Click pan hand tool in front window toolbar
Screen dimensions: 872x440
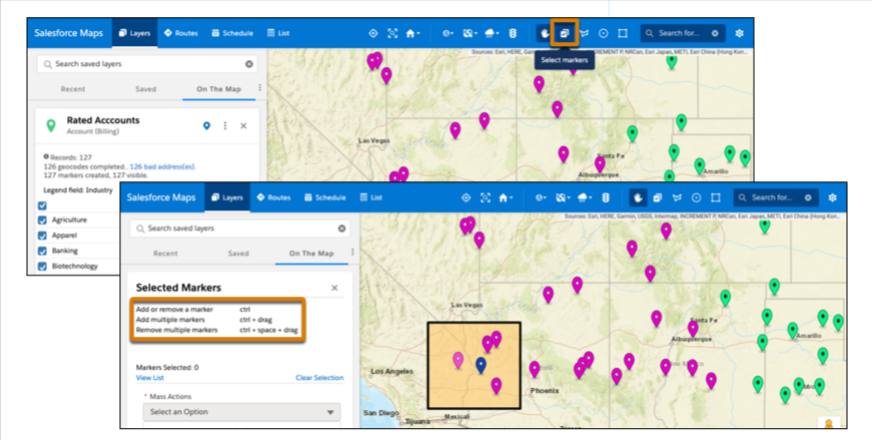[x=638, y=197]
